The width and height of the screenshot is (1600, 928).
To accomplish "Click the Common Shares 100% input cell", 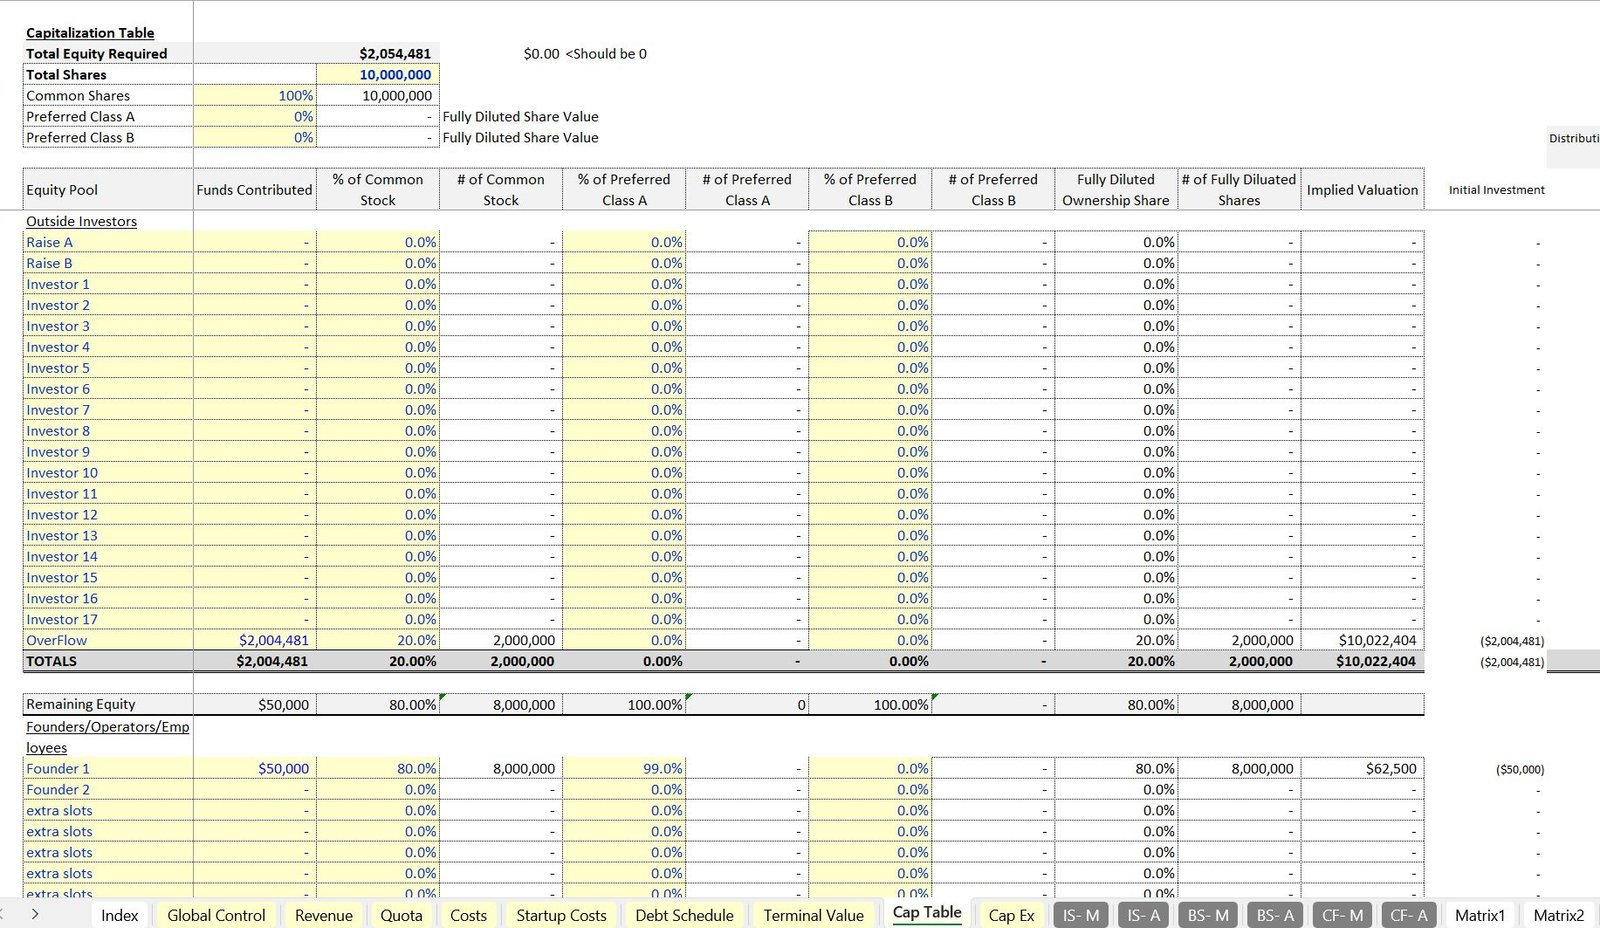I will (255, 96).
